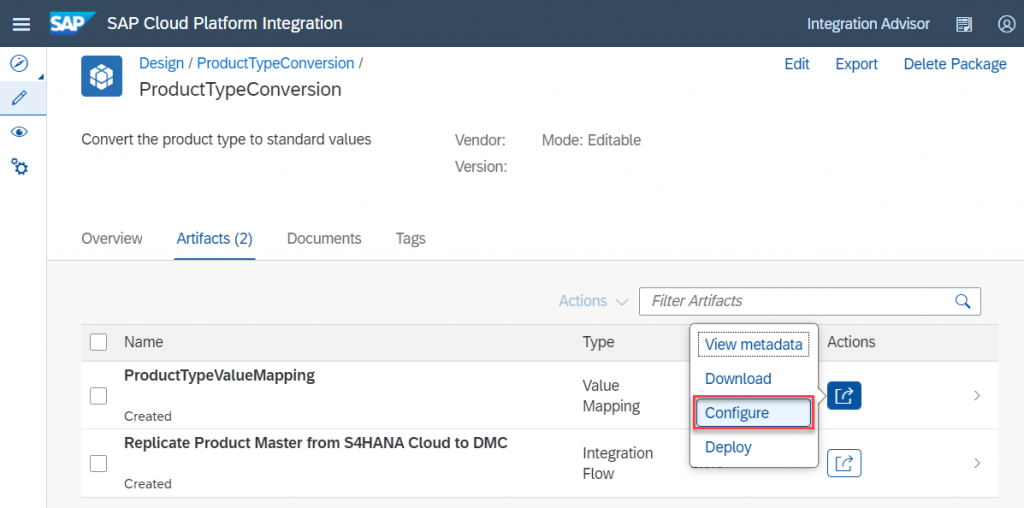Image resolution: width=1024 pixels, height=508 pixels.
Task: Check the Replicate Product Master row checkbox
Action: [99, 464]
